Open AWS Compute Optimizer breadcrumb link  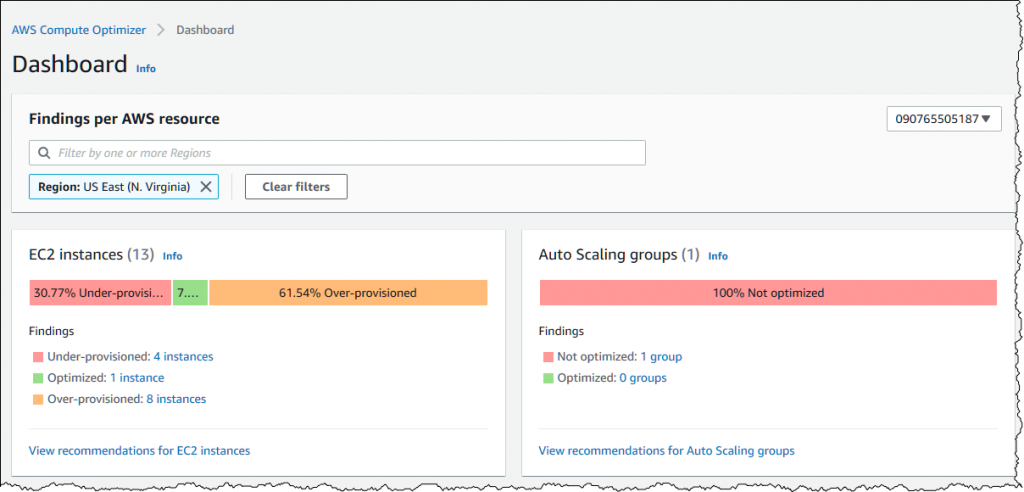(78, 30)
